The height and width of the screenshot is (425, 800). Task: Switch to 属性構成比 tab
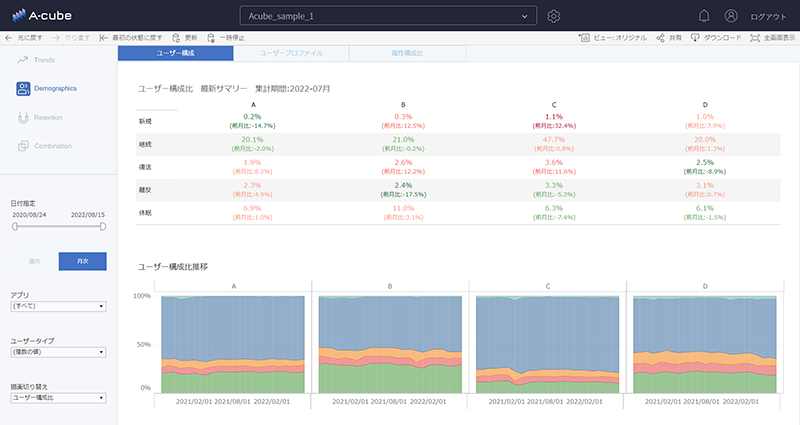(x=405, y=52)
